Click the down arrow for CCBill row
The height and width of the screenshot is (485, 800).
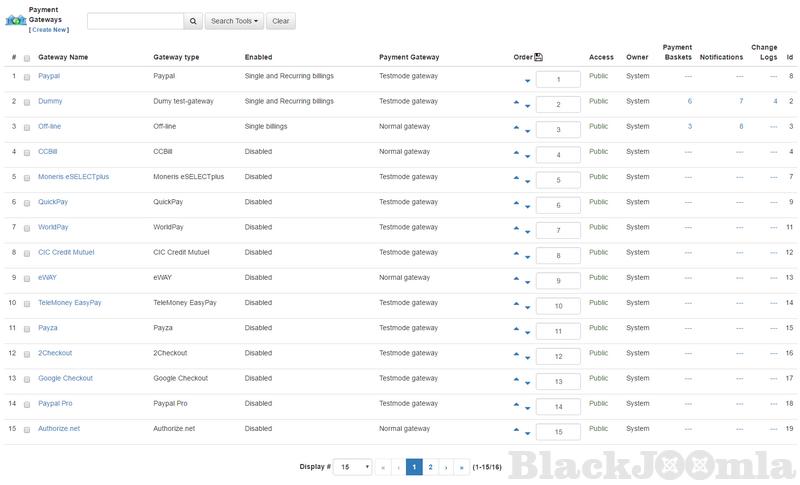(x=527, y=155)
